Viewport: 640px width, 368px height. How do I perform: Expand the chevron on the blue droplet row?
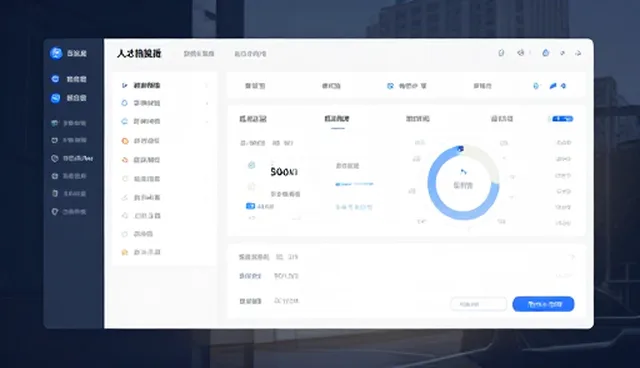click(207, 103)
